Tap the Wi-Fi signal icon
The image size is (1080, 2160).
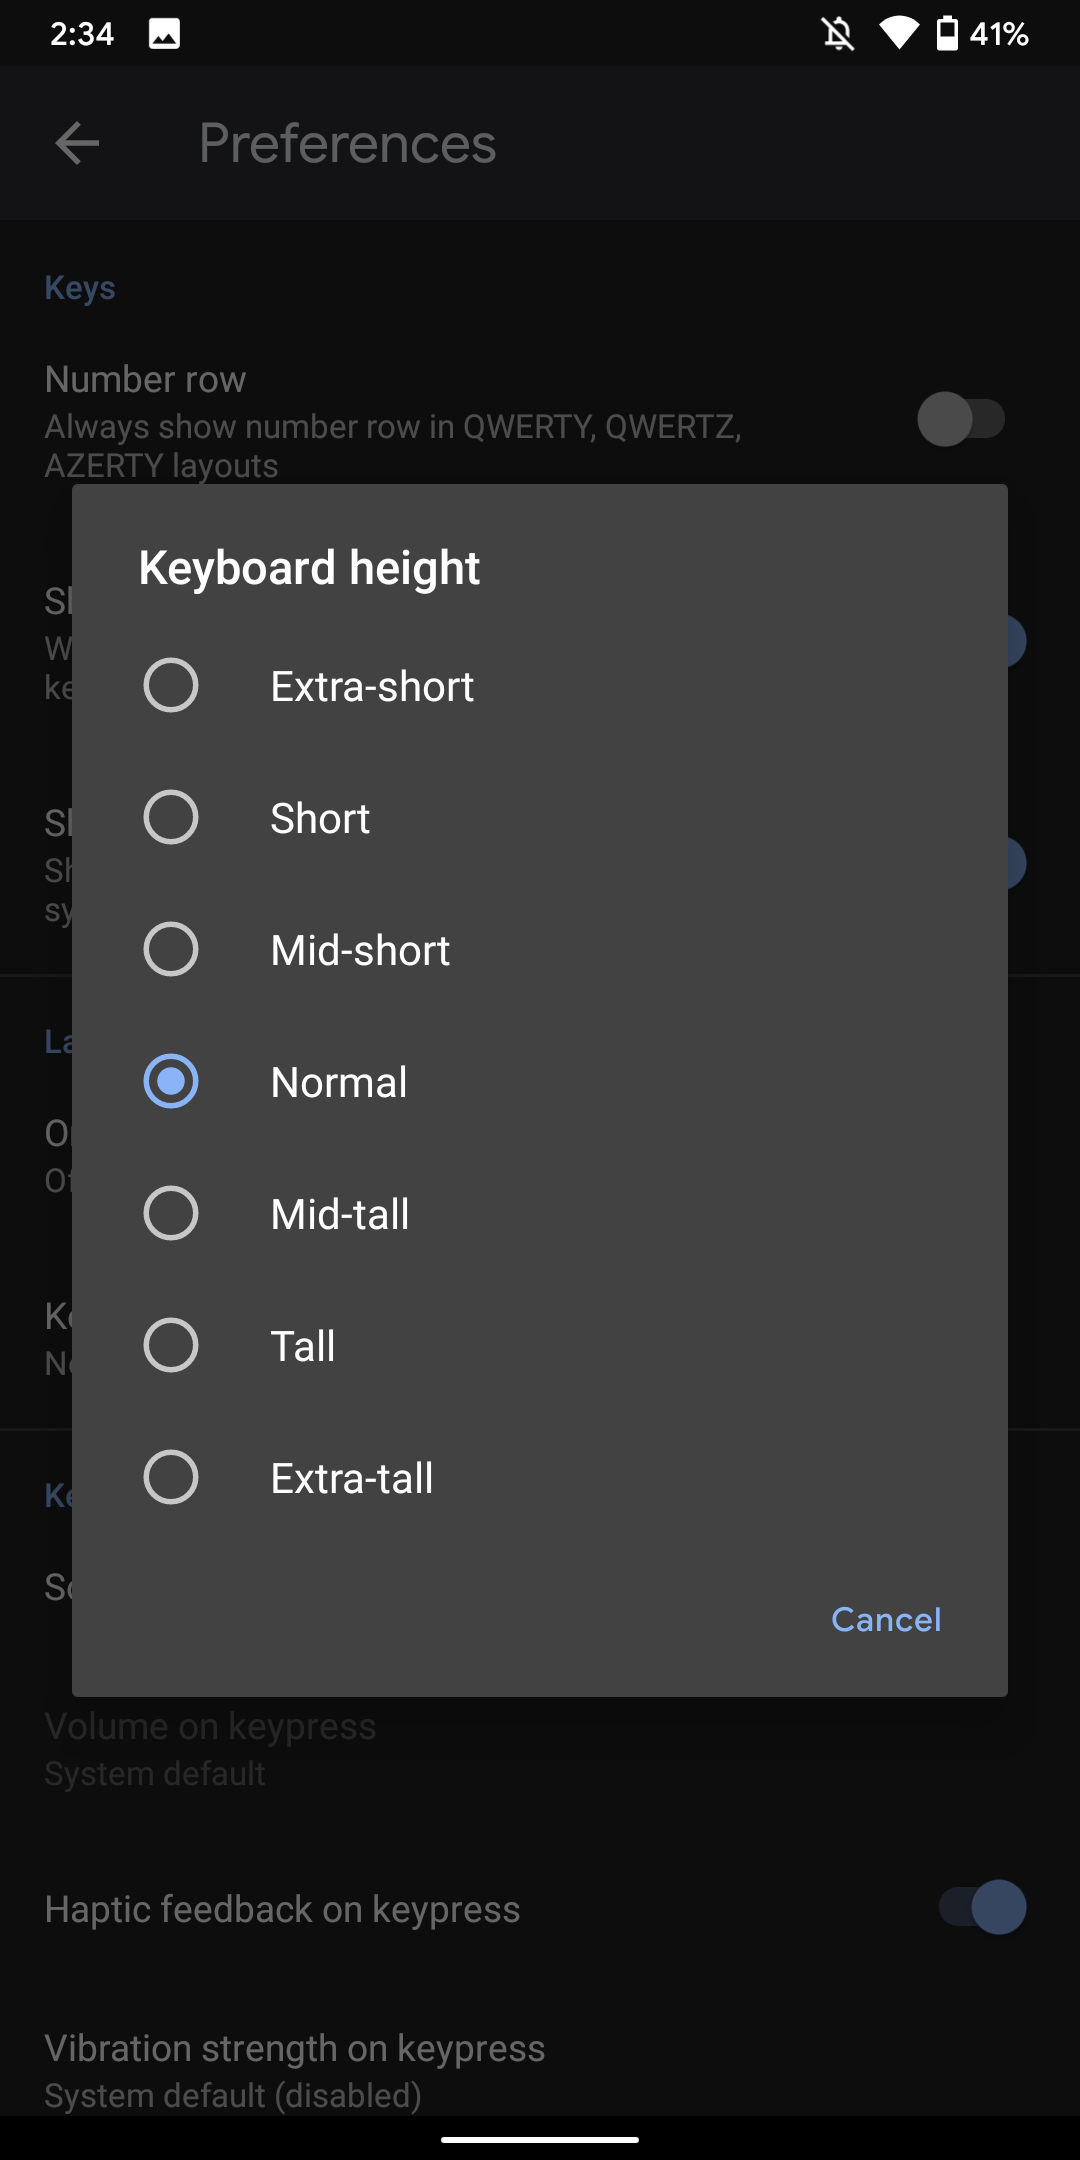tap(898, 34)
